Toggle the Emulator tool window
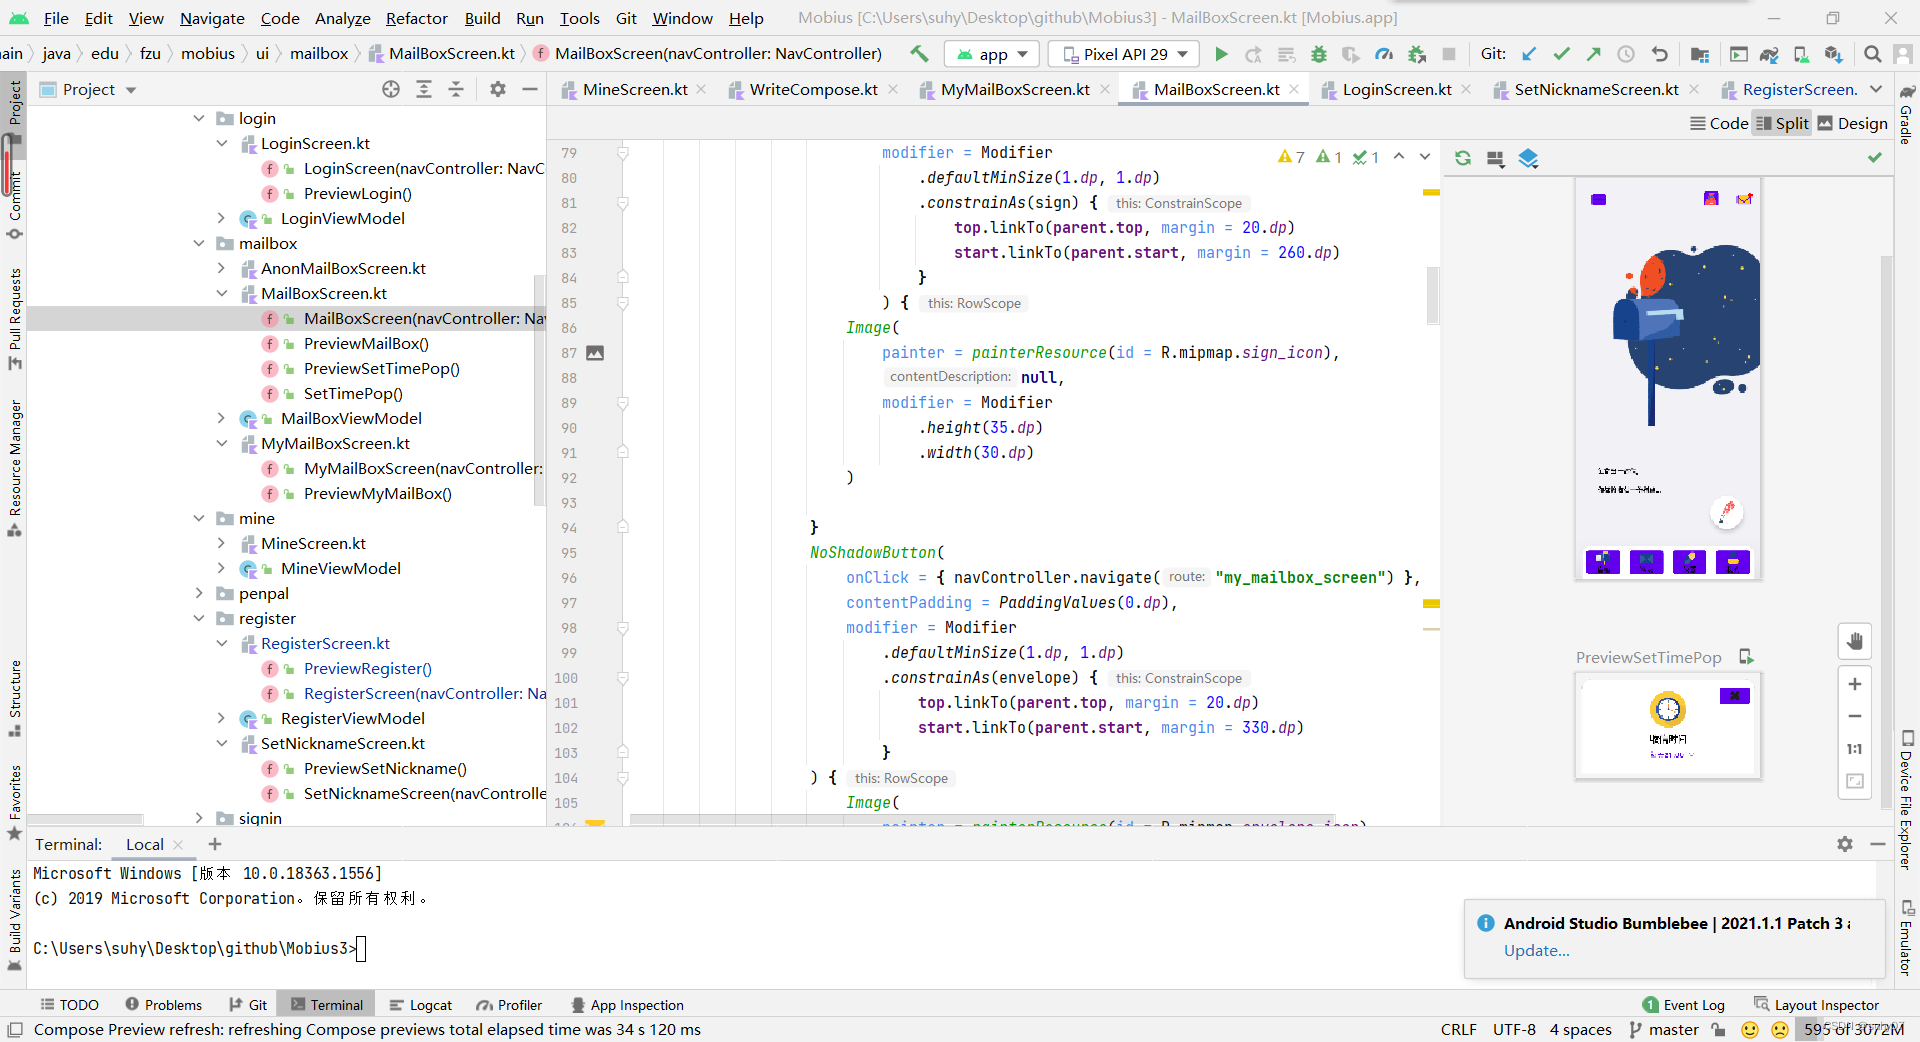The image size is (1920, 1042). tap(1906, 938)
